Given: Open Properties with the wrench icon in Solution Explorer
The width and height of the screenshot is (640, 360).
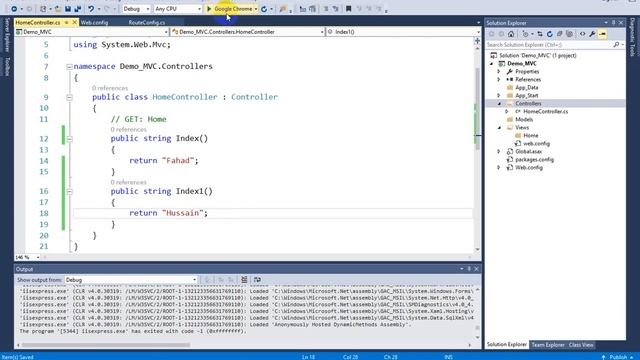Looking at the screenshot, I should (592, 34).
